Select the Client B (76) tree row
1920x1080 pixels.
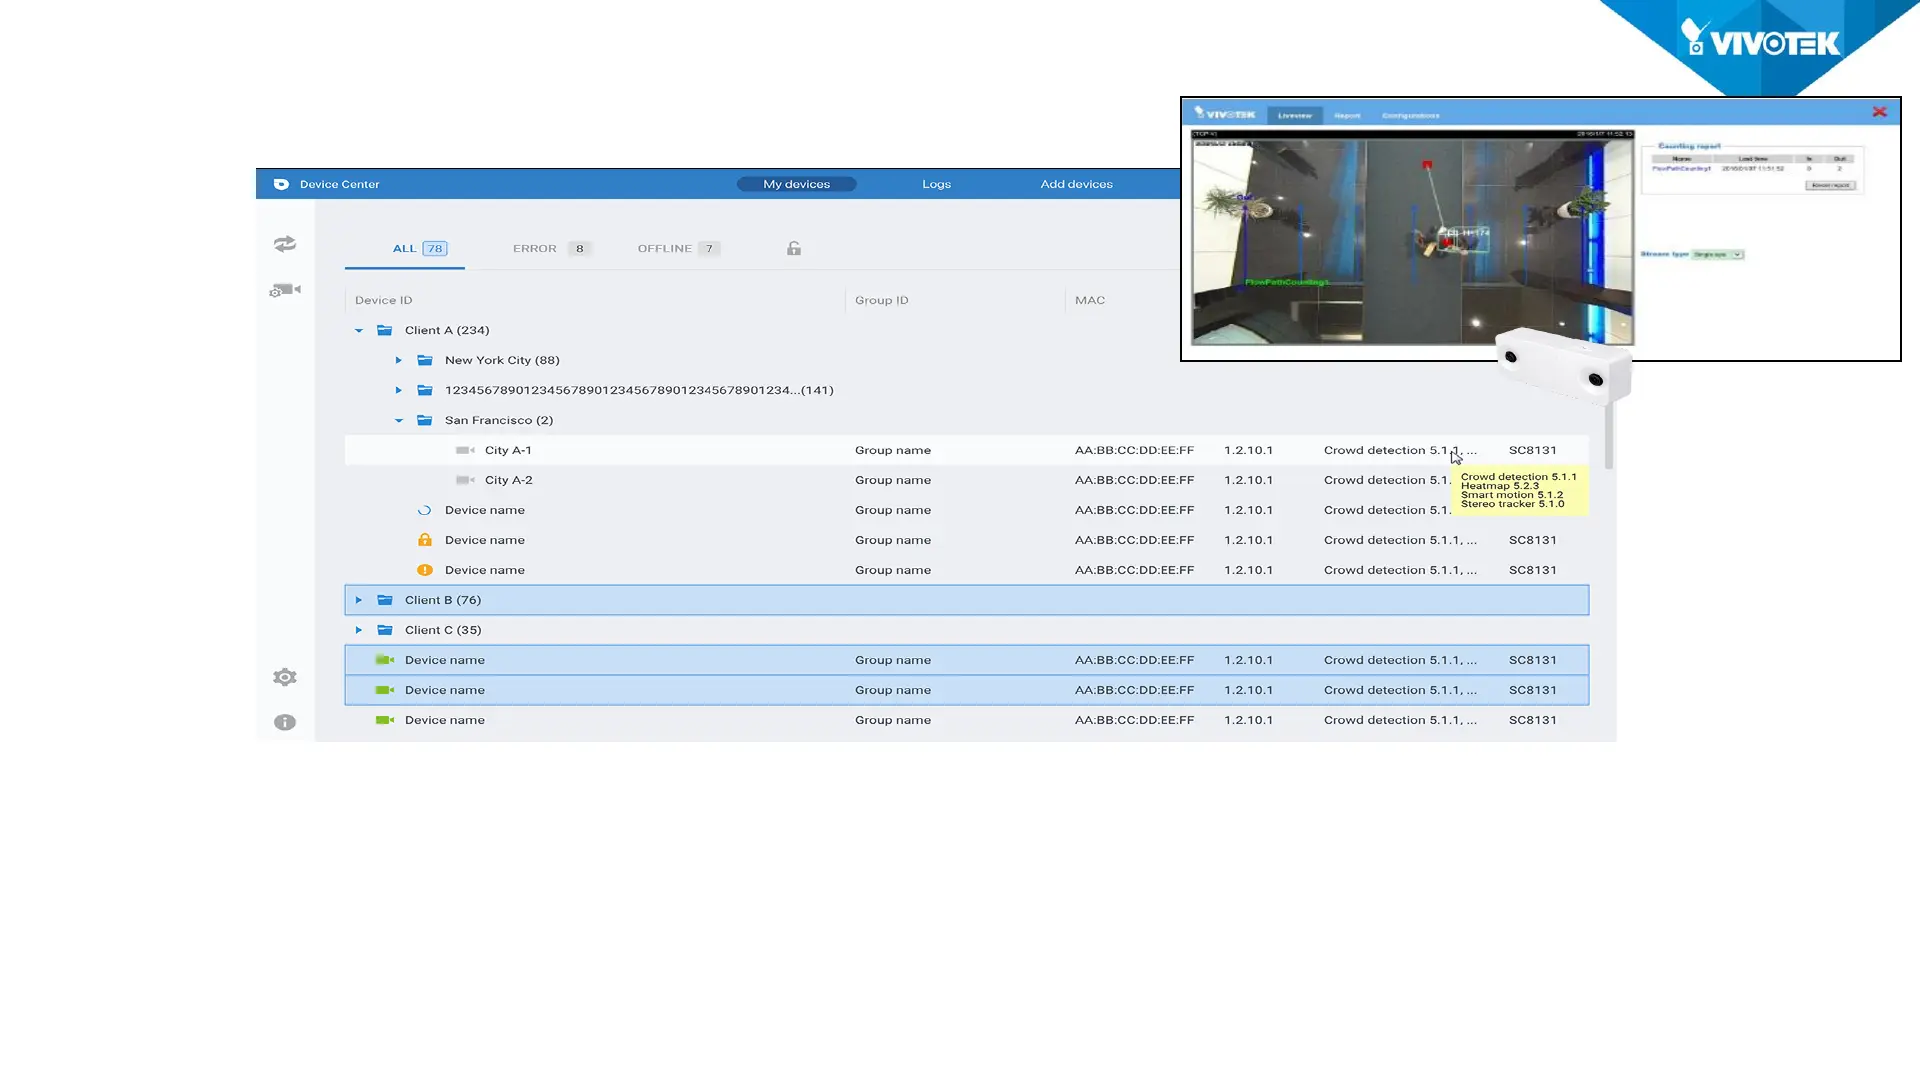(443, 600)
